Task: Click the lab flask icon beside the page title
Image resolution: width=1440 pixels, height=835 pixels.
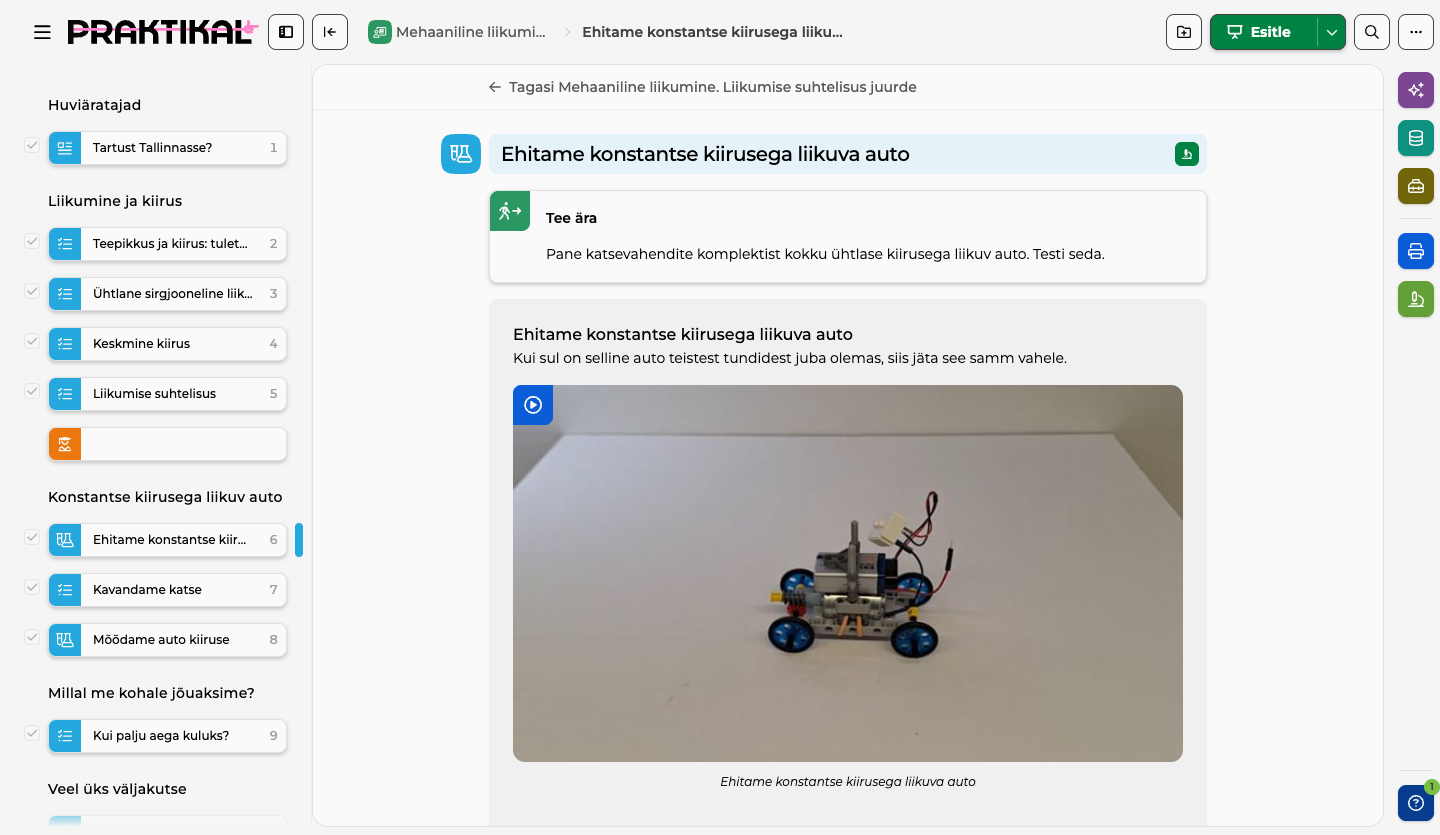Action: (x=461, y=154)
